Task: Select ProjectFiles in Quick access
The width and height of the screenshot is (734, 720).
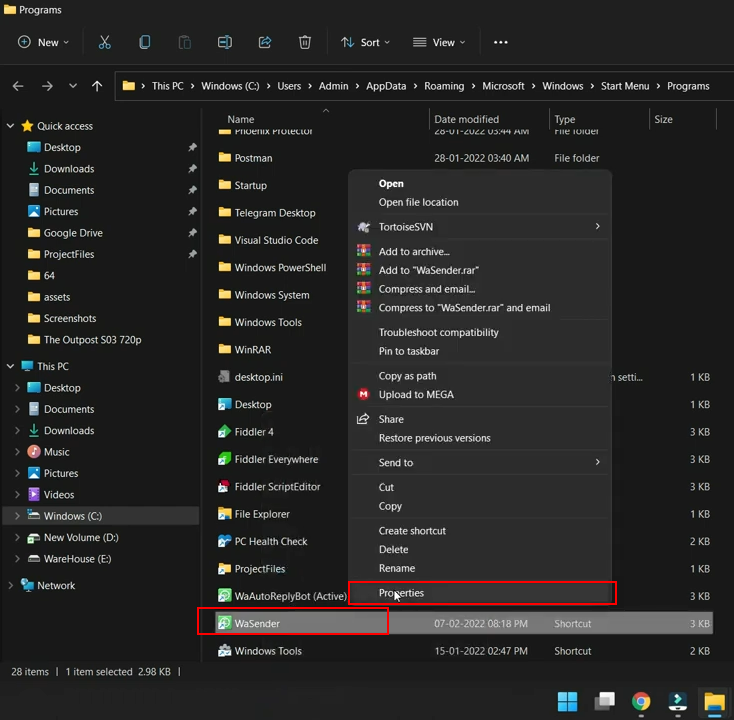Action: (x=68, y=254)
